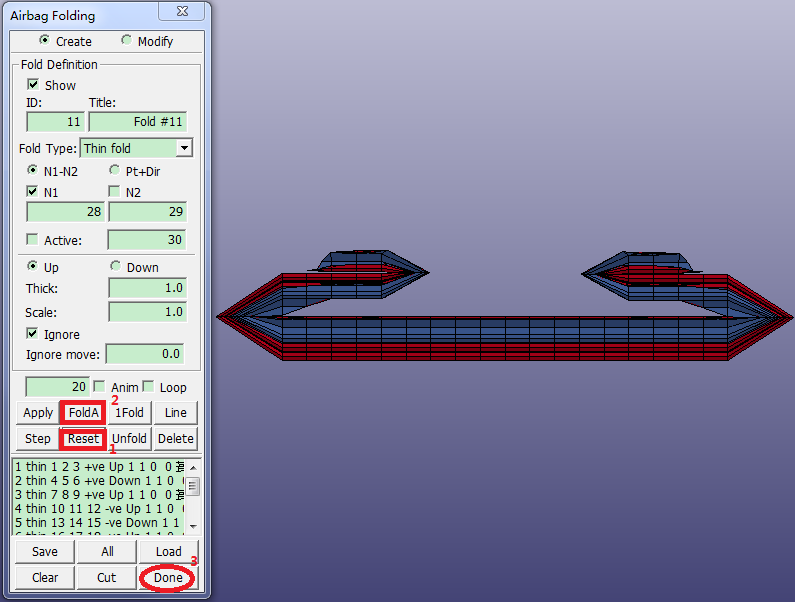Click the Save button
795x602 pixels.
pyautogui.click(x=45, y=552)
